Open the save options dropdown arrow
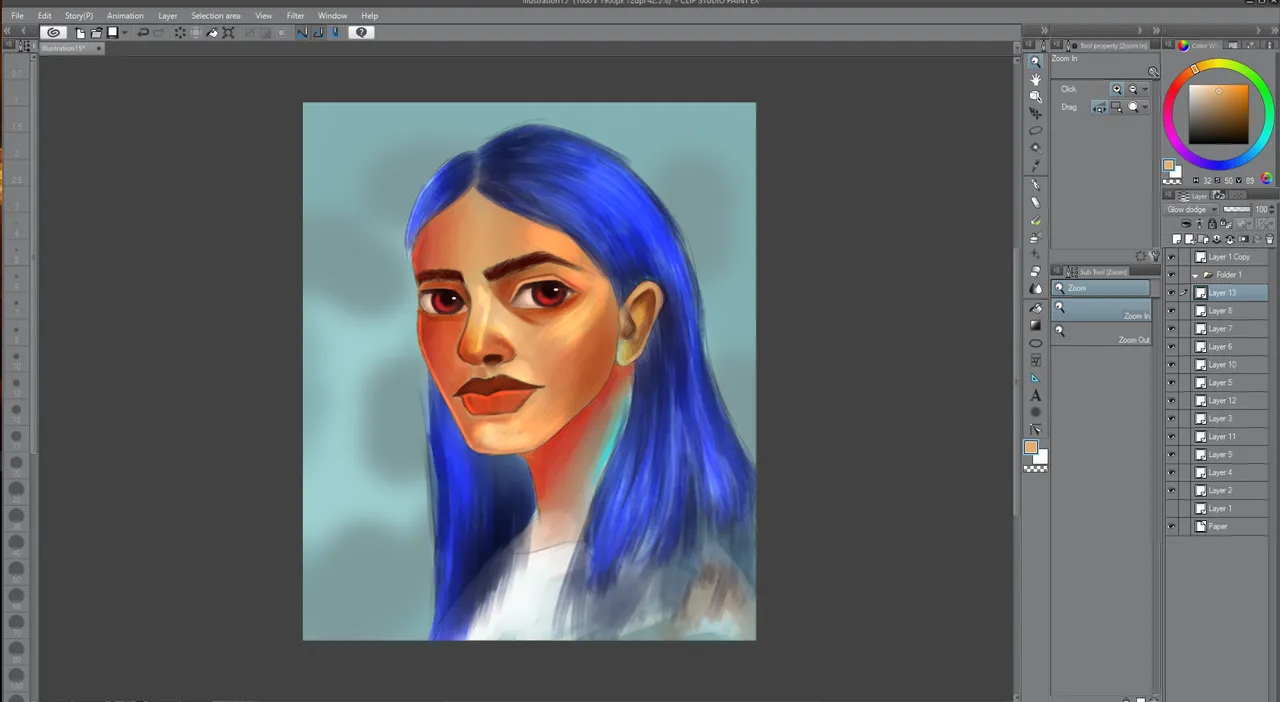The image size is (1280, 702). pyautogui.click(x=124, y=32)
